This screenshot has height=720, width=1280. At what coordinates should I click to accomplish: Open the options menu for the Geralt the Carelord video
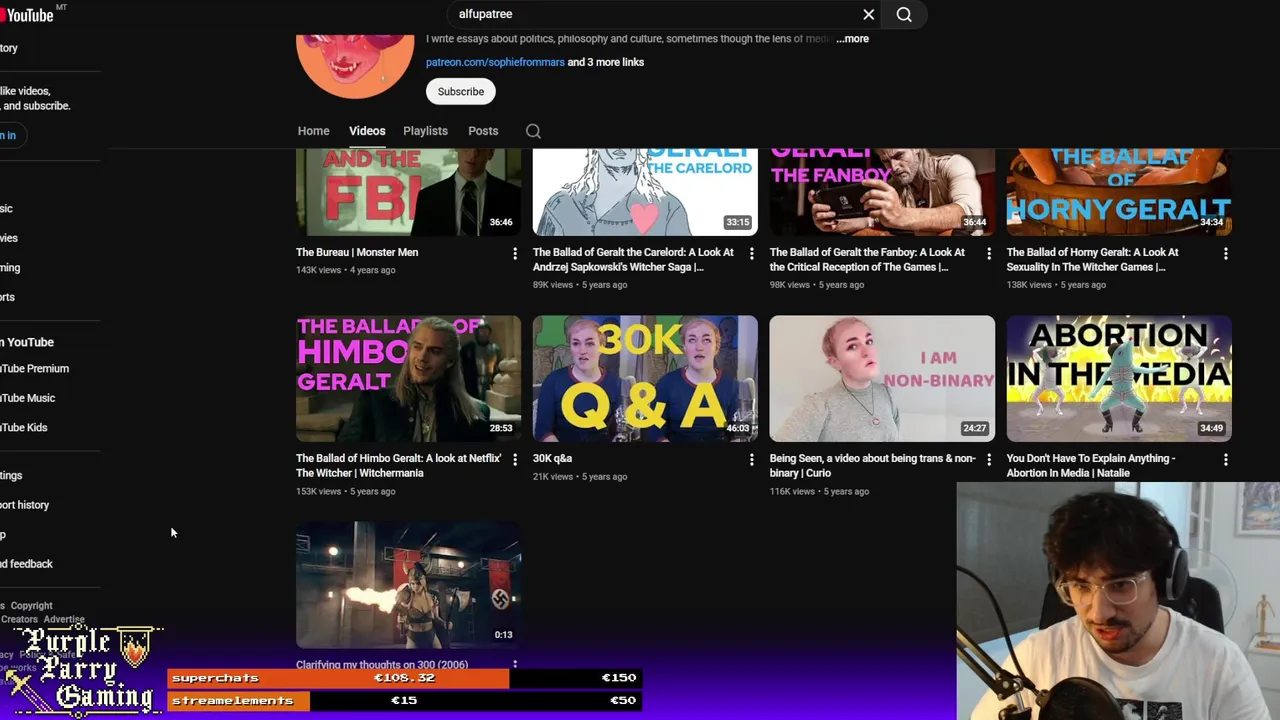click(x=752, y=254)
